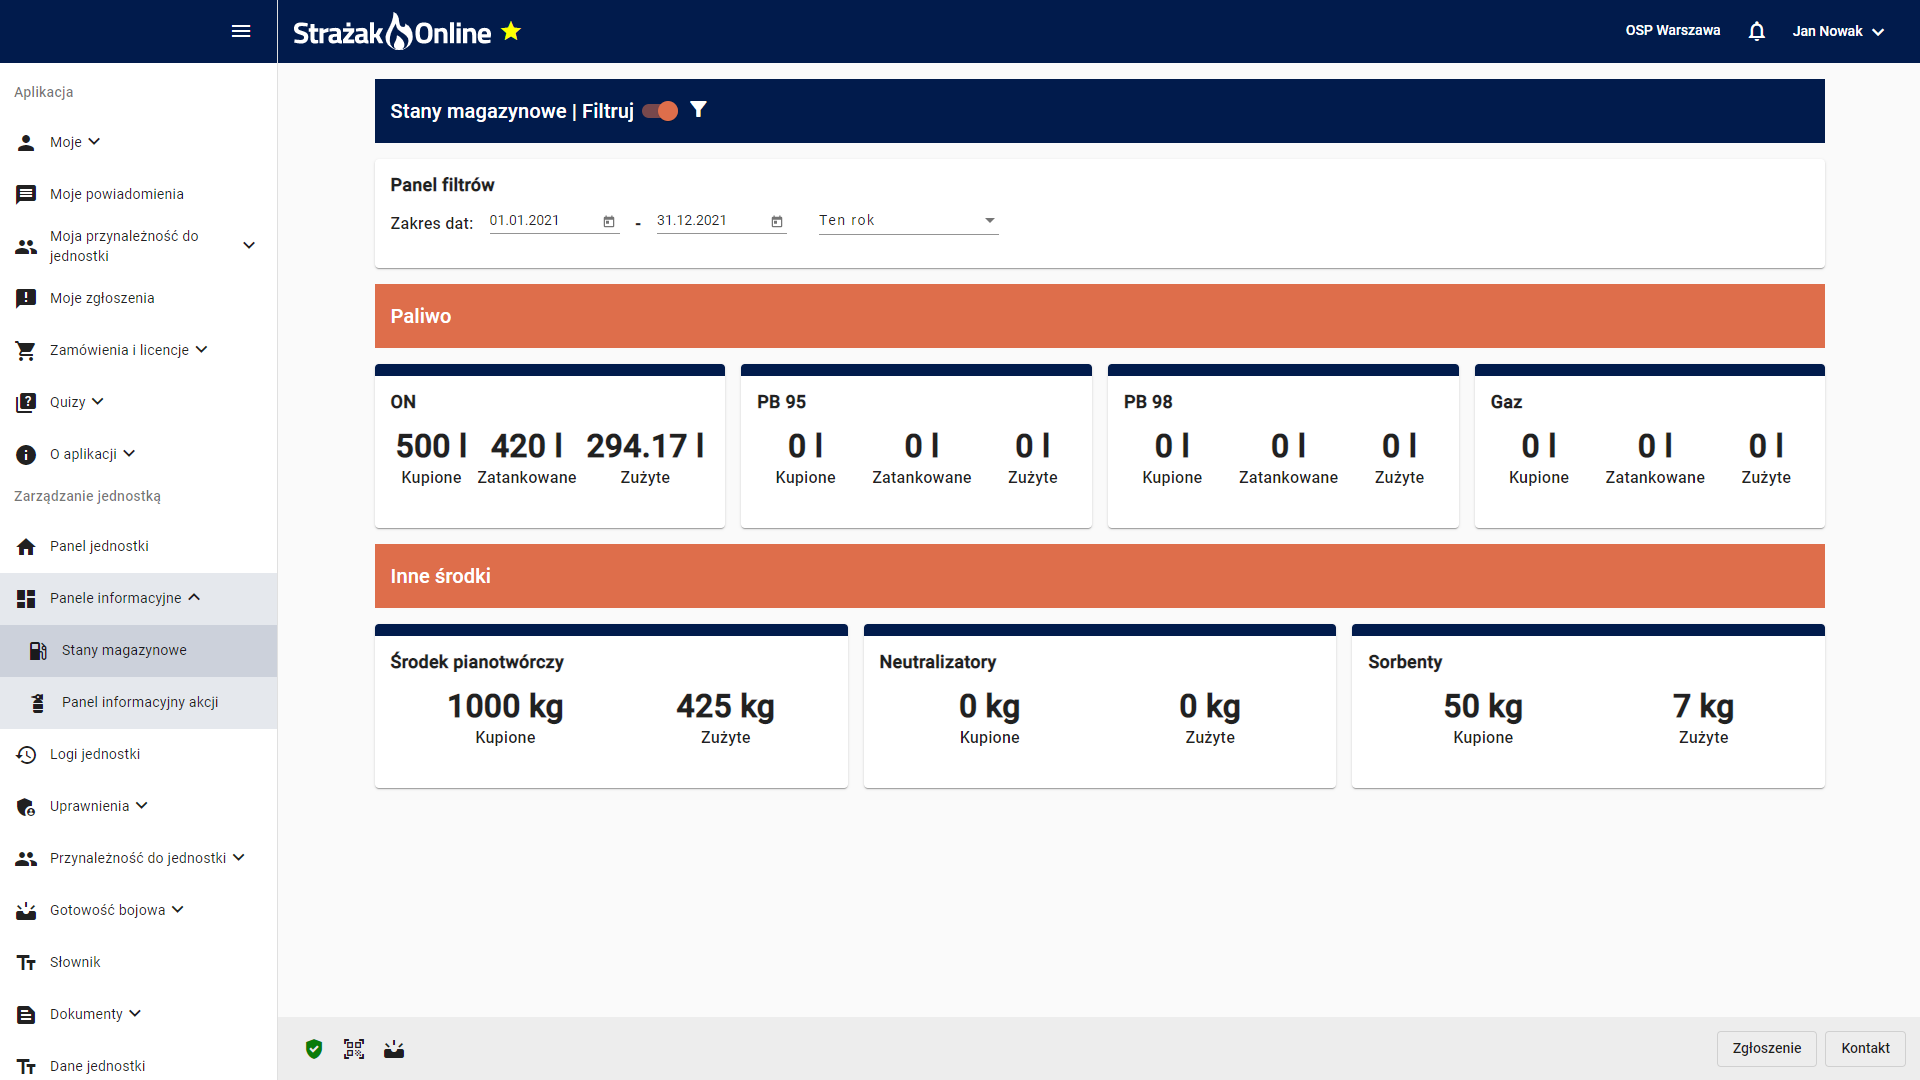Expand Zamówienia i licencje chevron
The image size is (1920, 1080).
[x=201, y=350]
